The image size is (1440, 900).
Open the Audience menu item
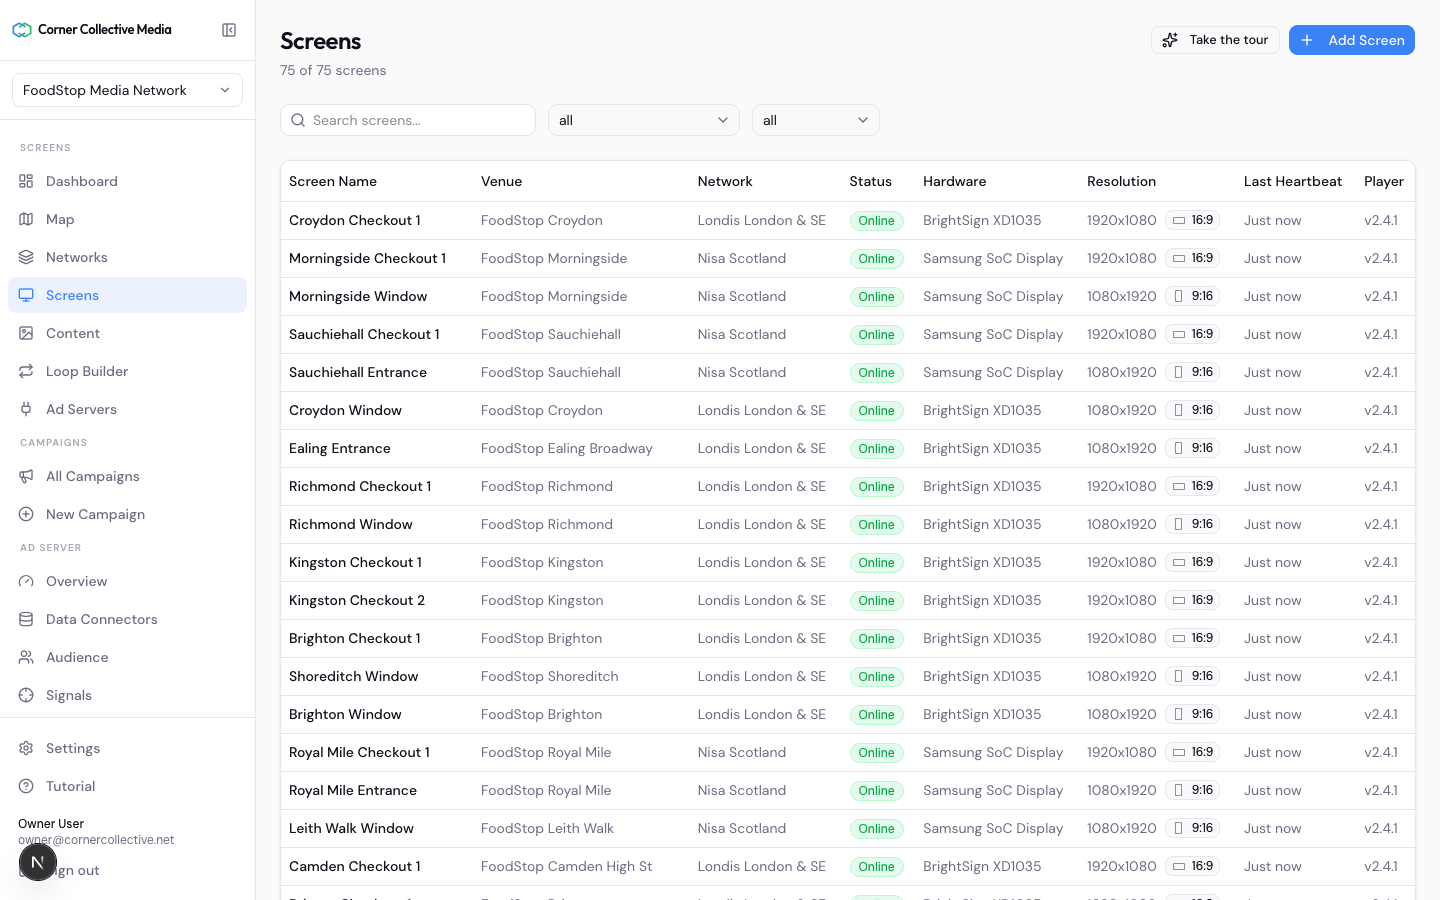point(127,657)
